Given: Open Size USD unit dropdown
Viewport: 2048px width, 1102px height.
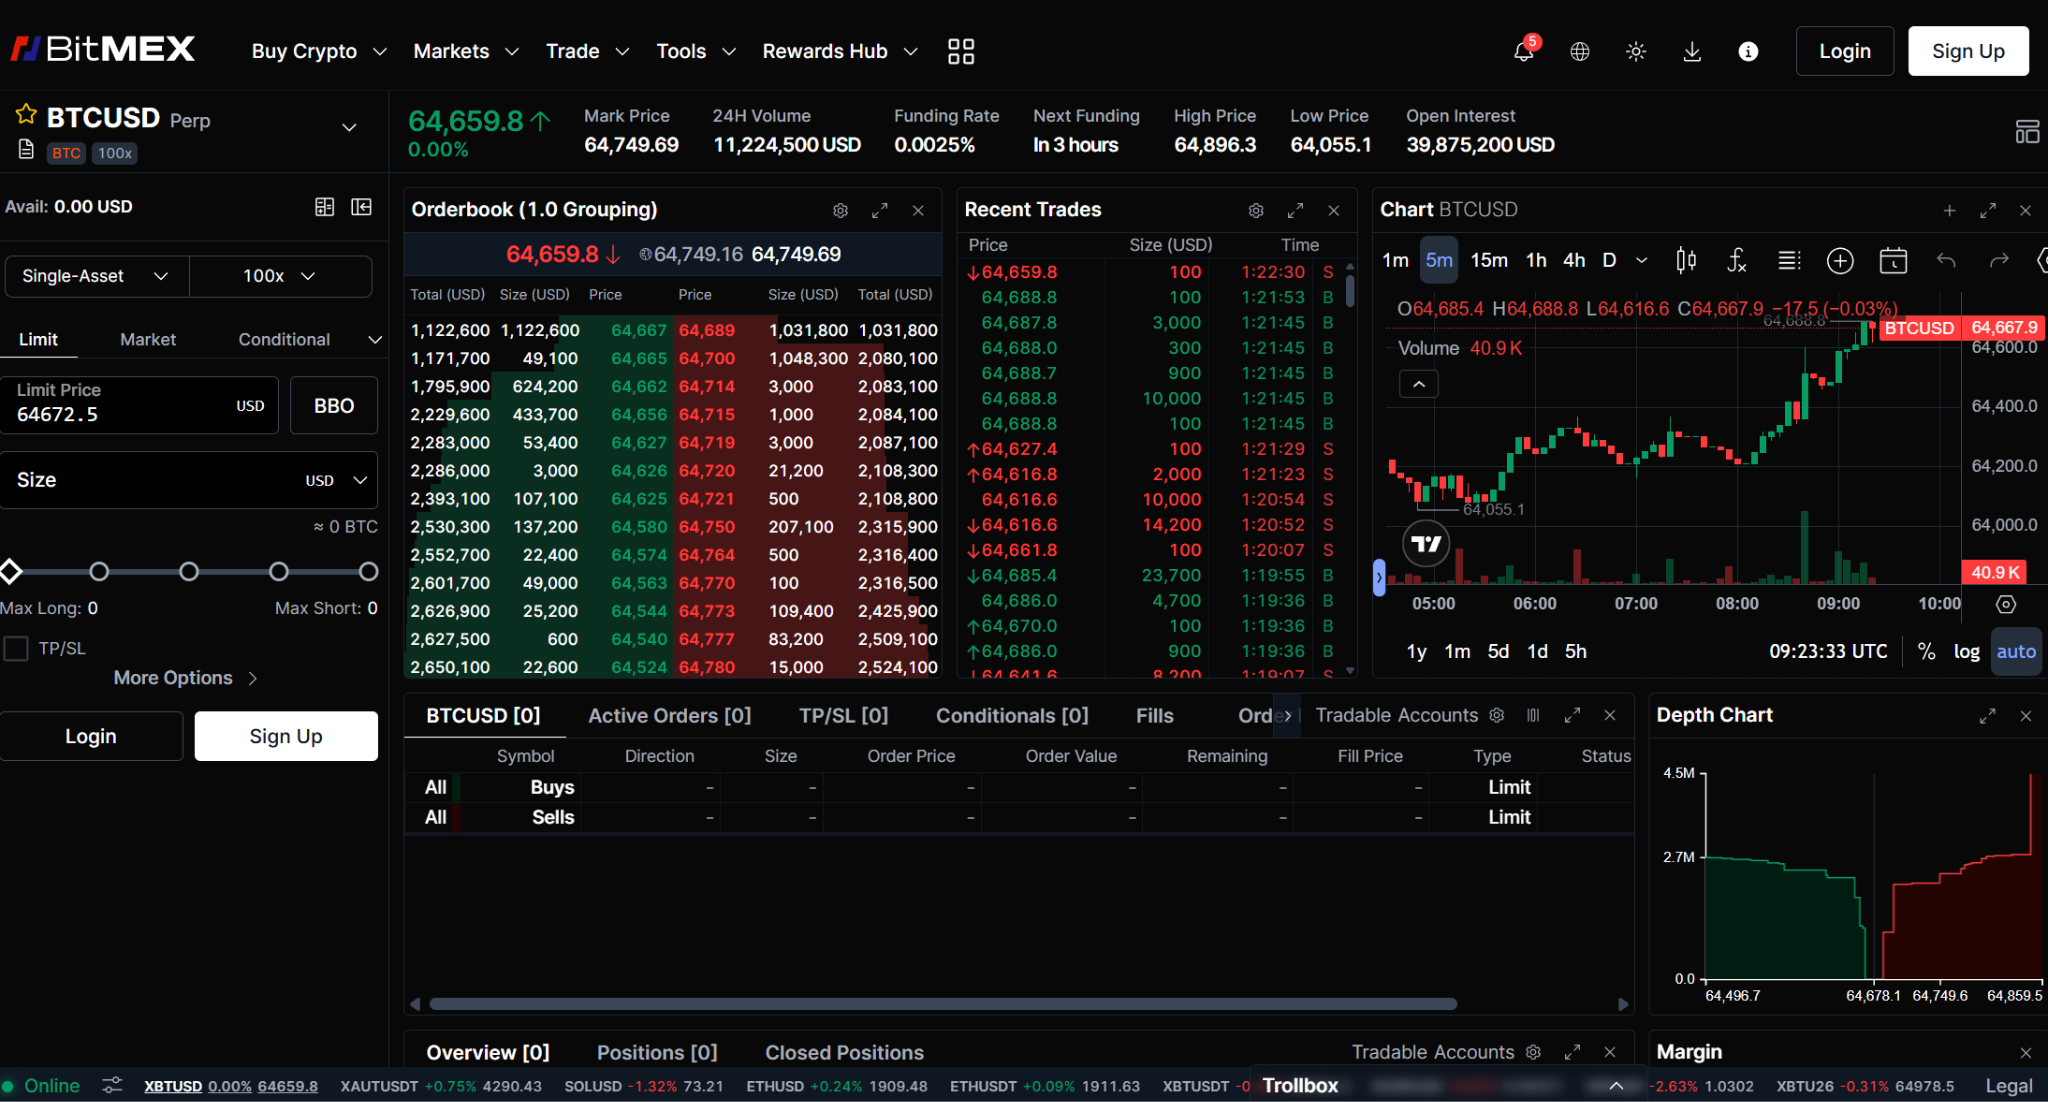Looking at the screenshot, I should point(337,480).
